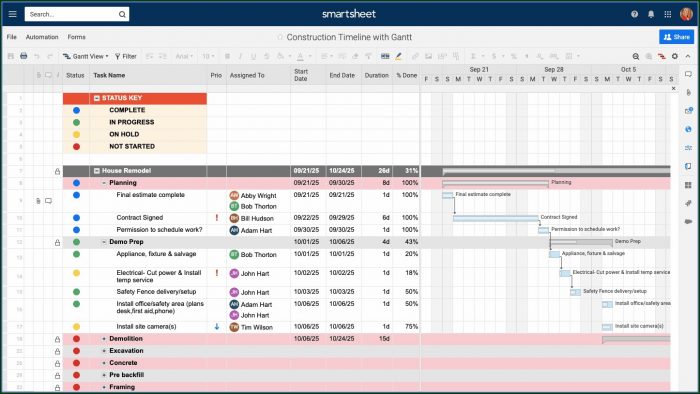Click the % Done column header

407,75
